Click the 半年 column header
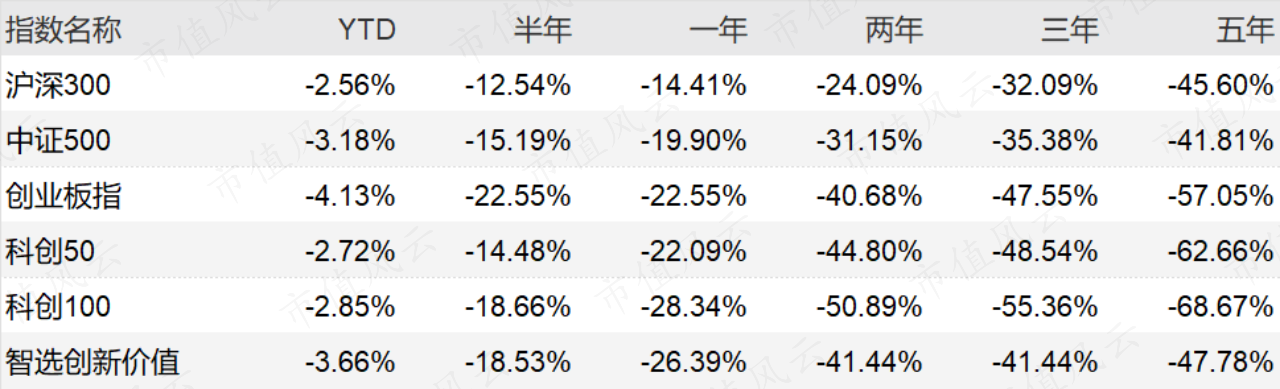 pos(542,30)
